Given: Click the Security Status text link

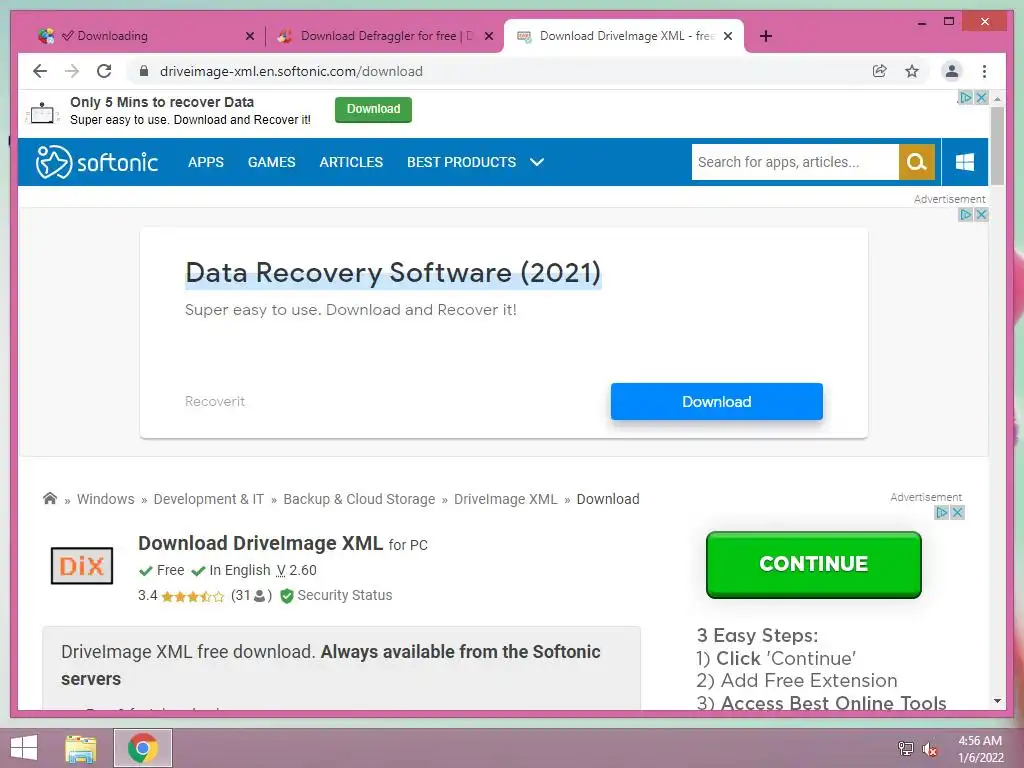Looking at the screenshot, I should (x=345, y=596).
